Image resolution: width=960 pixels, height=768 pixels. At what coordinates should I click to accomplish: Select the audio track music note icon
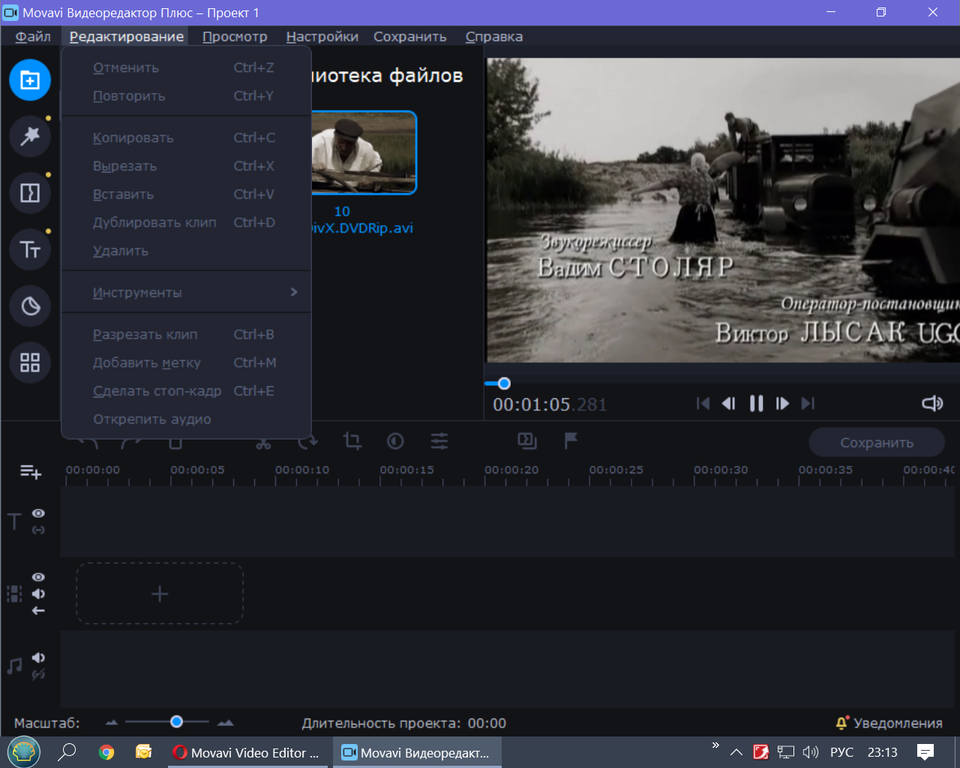click(x=14, y=666)
